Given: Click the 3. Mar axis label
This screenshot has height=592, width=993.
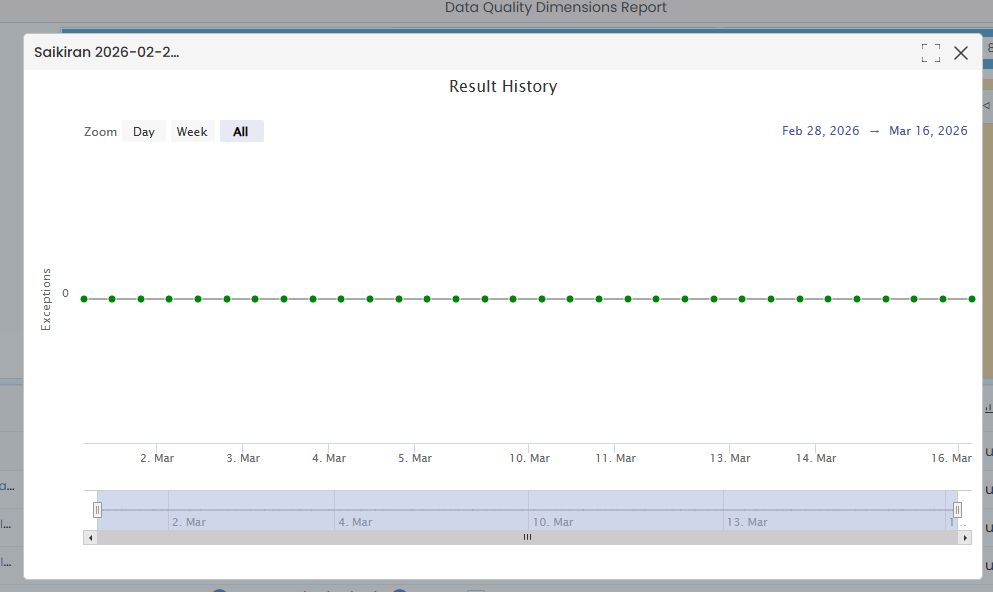Looking at the screenshot, I should pyautogui.click(x=243, y=458).
